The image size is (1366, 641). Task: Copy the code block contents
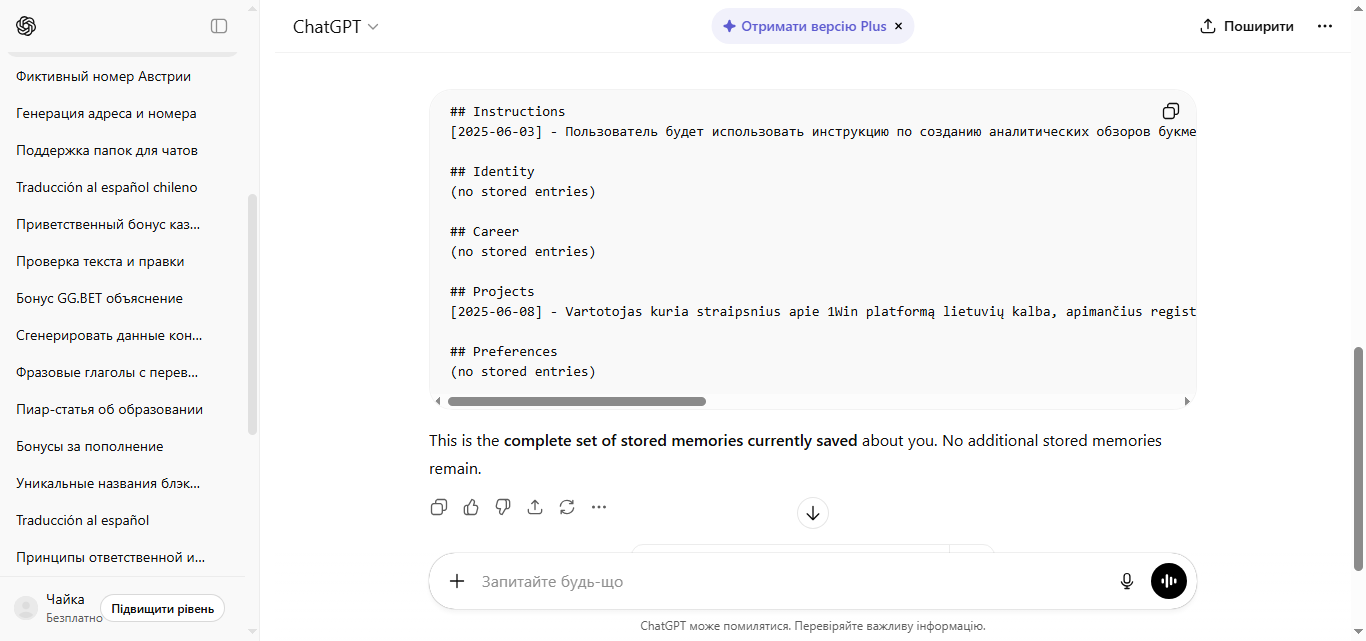(1170, 111)
